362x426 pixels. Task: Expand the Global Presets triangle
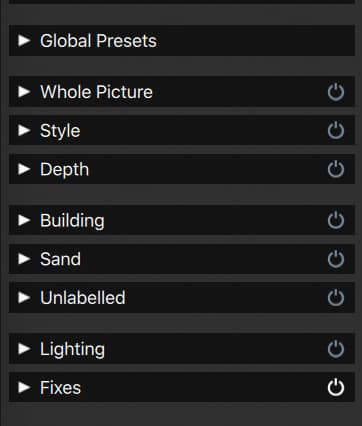[x=24, y=41]
